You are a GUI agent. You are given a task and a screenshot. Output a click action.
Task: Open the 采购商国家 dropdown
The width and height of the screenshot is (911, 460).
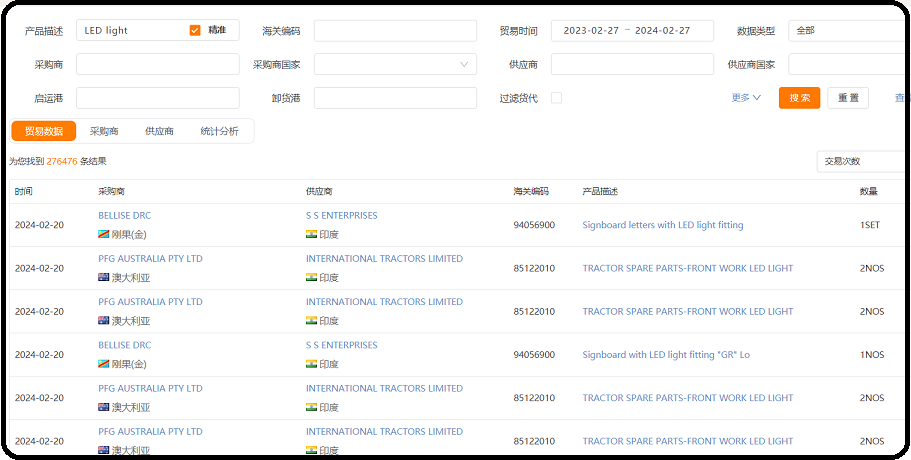pyautogui.click(x=395, y=64)
